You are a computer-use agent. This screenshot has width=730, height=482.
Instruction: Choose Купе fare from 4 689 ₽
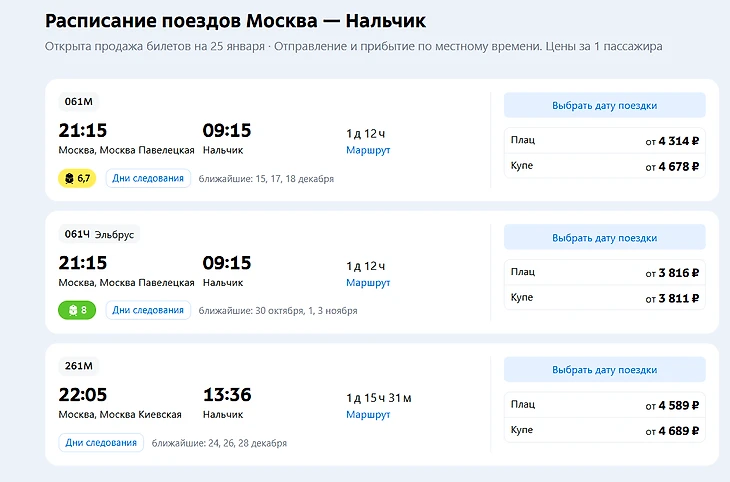tap(604, 430)
